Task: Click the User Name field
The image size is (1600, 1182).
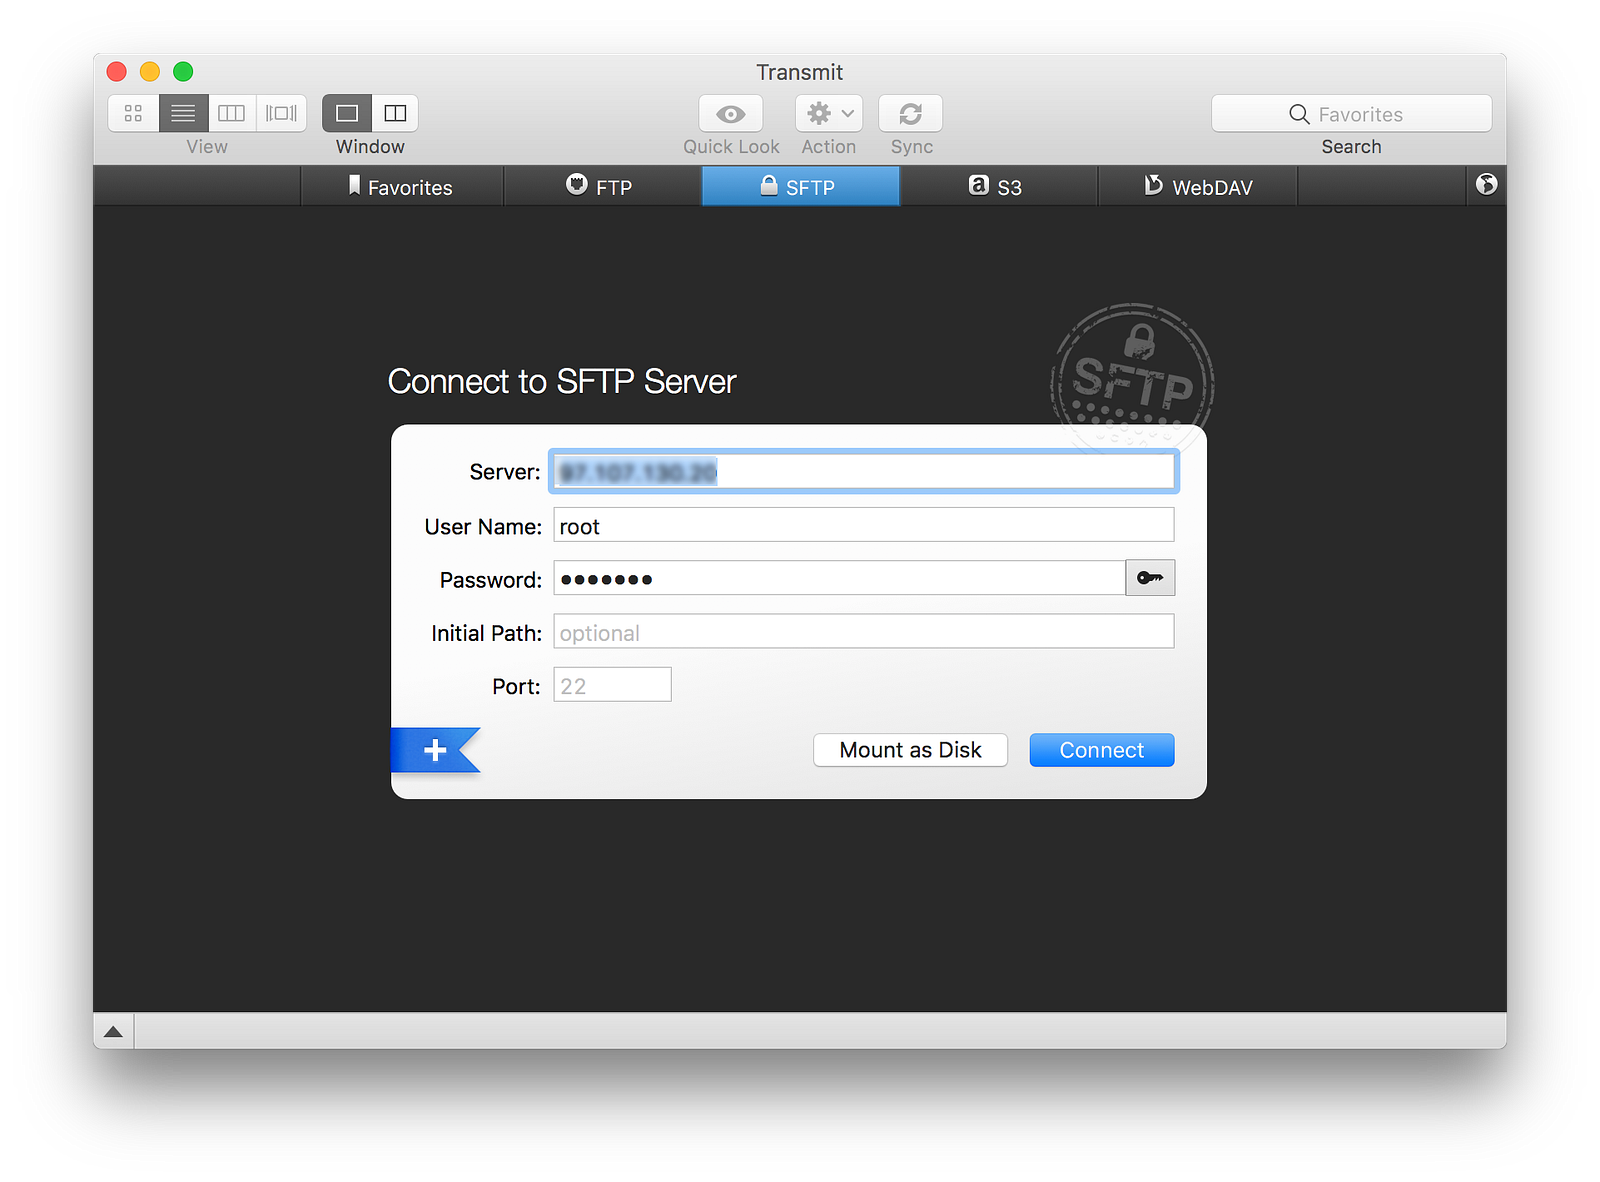Action: (864, 525)
